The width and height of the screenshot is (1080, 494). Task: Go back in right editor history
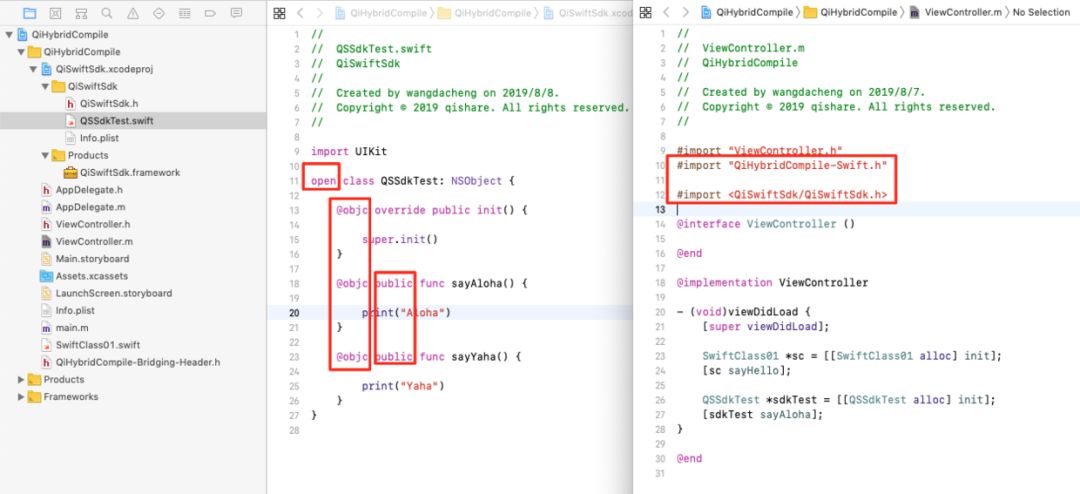click(x=666, y=12)
